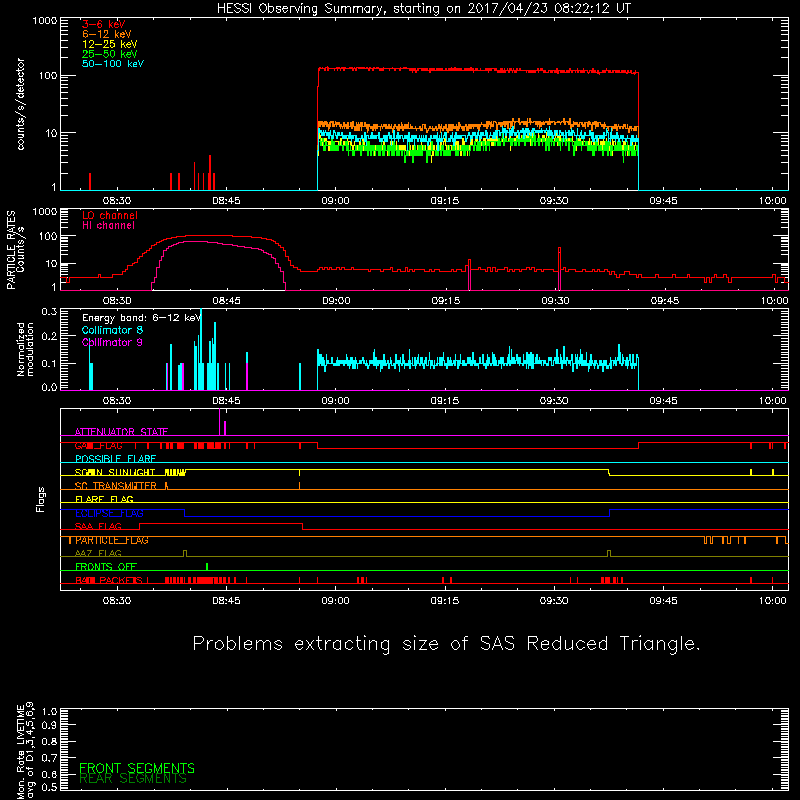The height and width of the screenshot is (800, 800).
Task: Click the SC_IN_SUNLIGHT flag label
Action: 115,472
